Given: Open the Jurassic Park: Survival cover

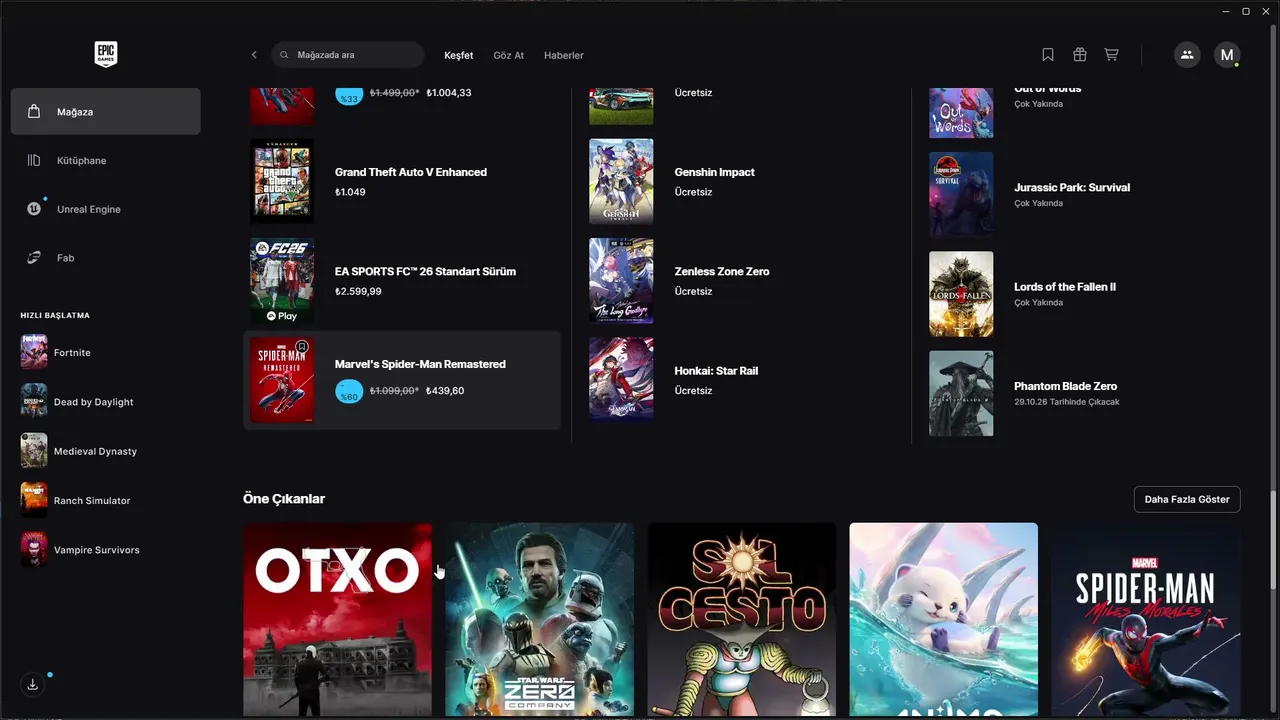Looking at the screenshot, I should pos(961,195).
